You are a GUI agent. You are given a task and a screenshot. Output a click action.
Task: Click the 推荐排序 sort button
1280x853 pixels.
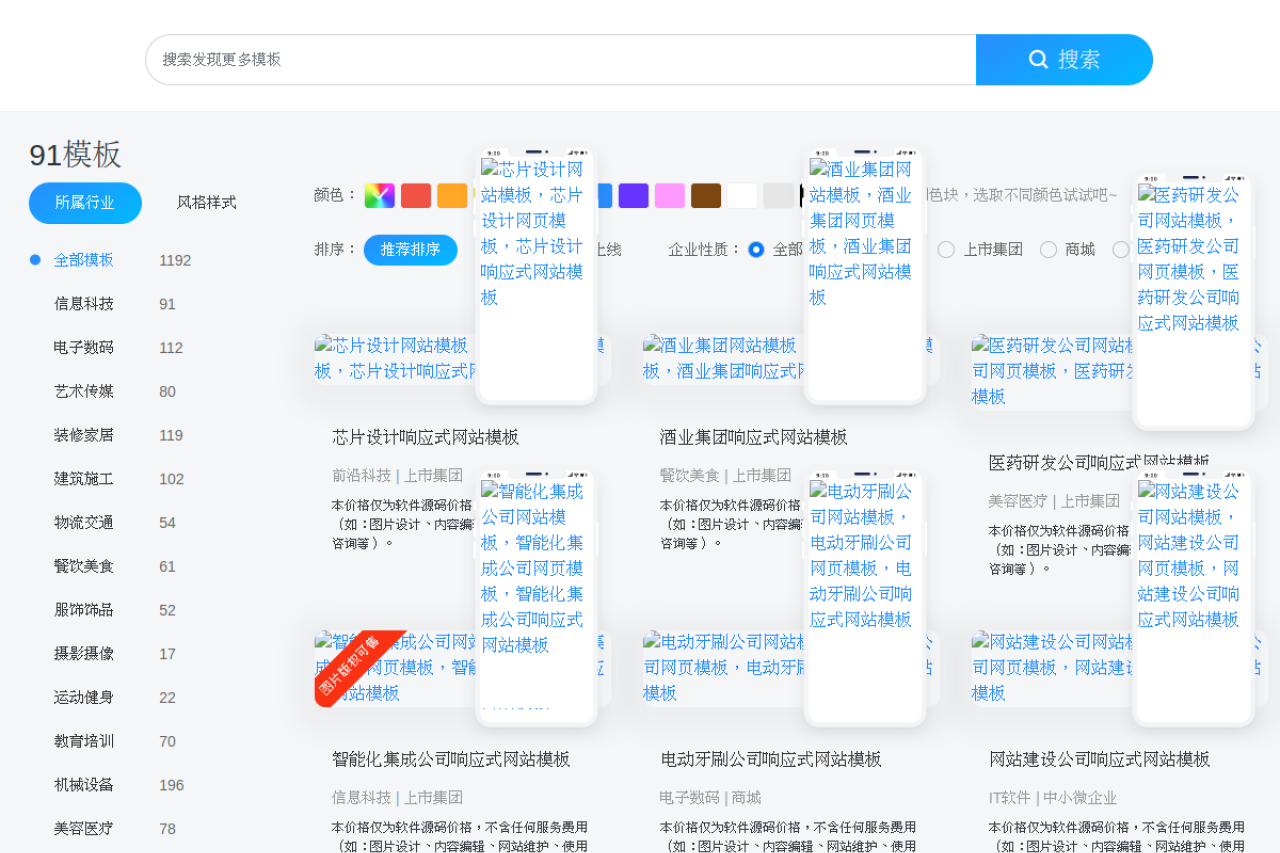click(x=411, y=250)
